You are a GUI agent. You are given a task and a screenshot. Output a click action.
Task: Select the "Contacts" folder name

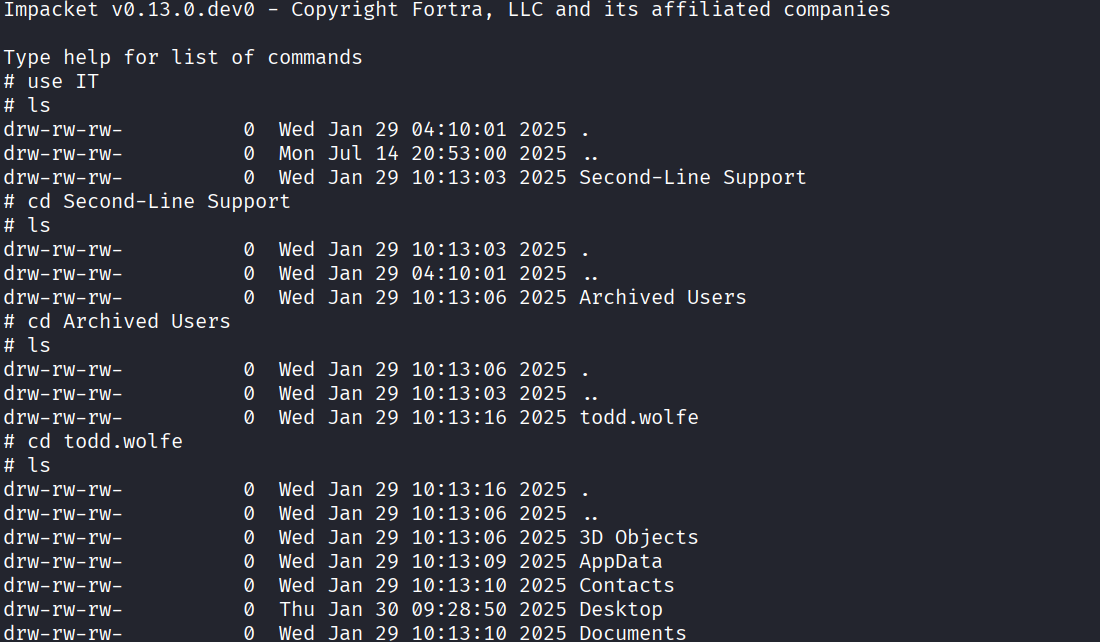point(626,586)
